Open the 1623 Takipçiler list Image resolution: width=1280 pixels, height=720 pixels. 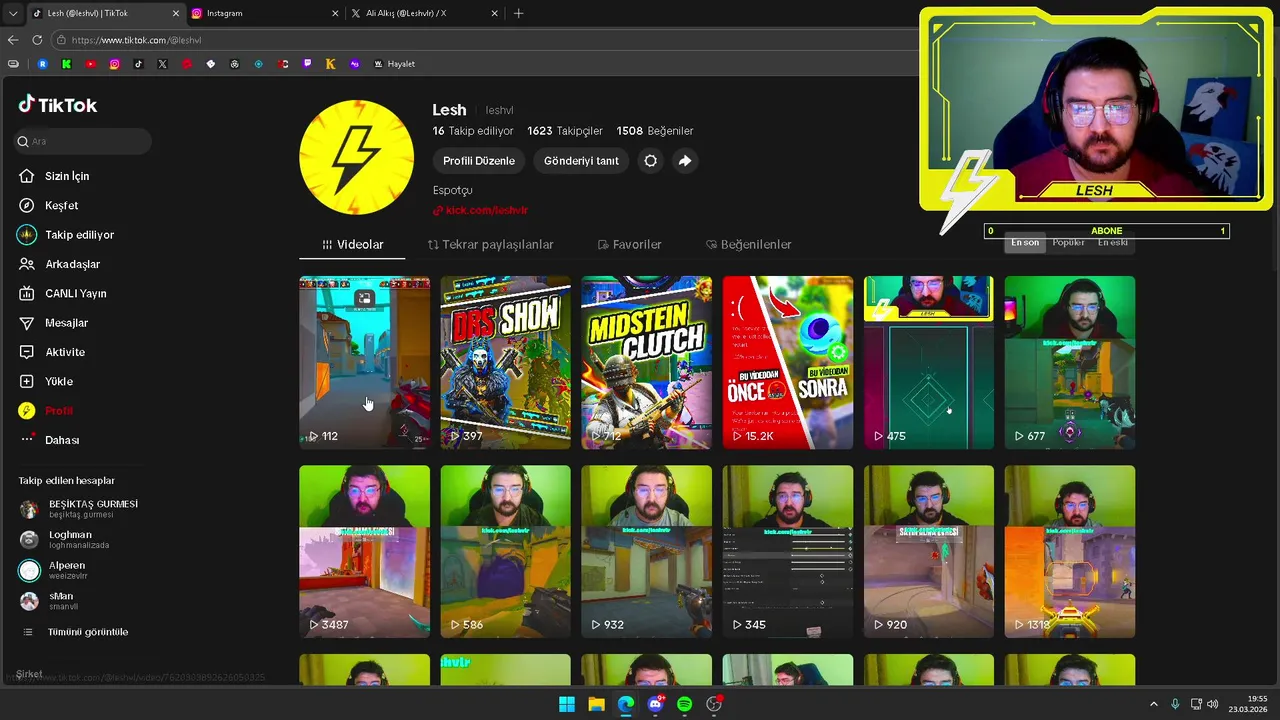(565, 131)
